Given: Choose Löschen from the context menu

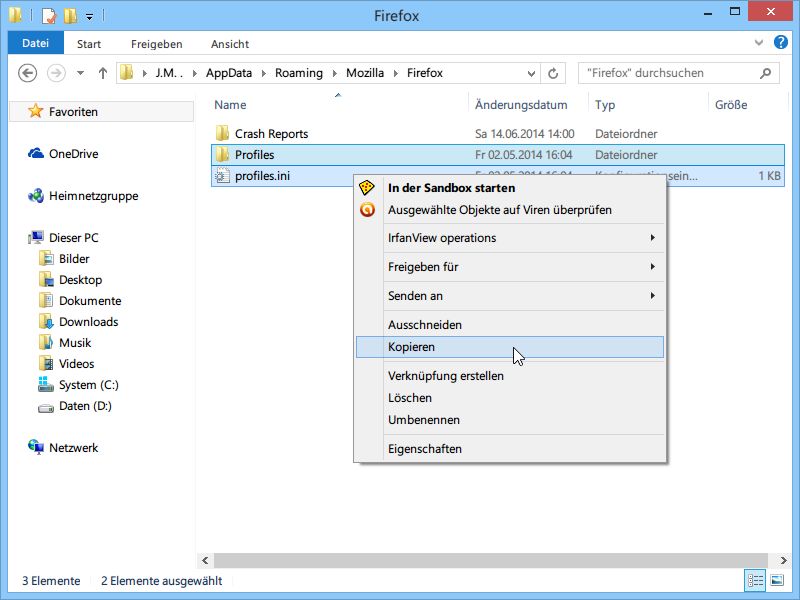Looking at the screenshot, I should 510,398.
